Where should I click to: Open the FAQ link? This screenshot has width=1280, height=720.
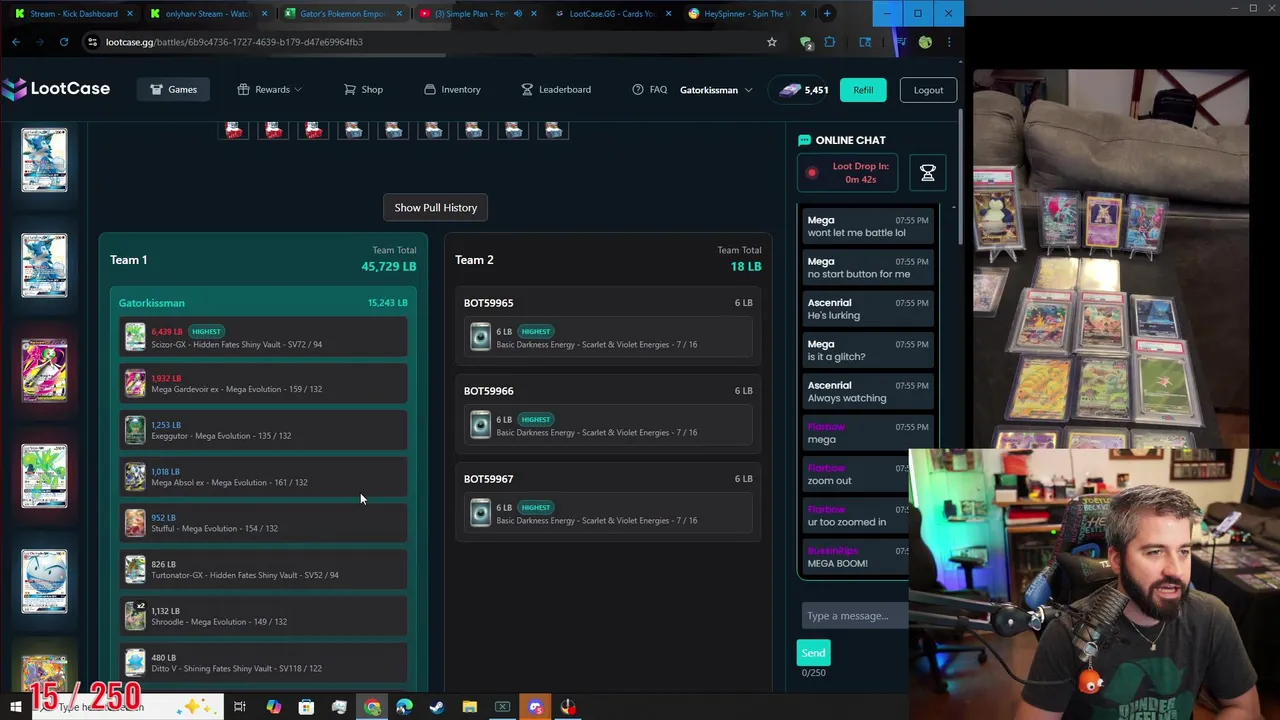[x=649, y=89]
